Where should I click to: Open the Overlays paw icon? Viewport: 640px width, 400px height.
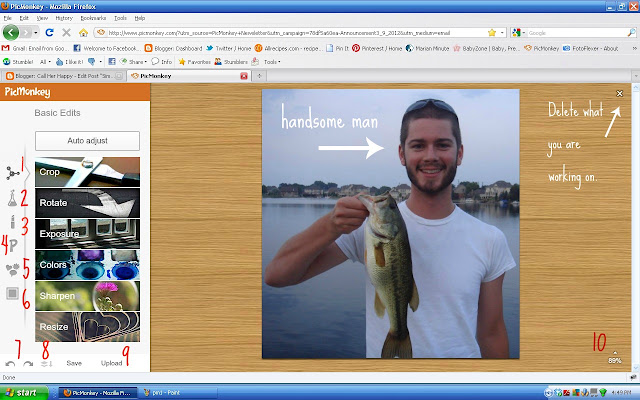tap(13, 269)
